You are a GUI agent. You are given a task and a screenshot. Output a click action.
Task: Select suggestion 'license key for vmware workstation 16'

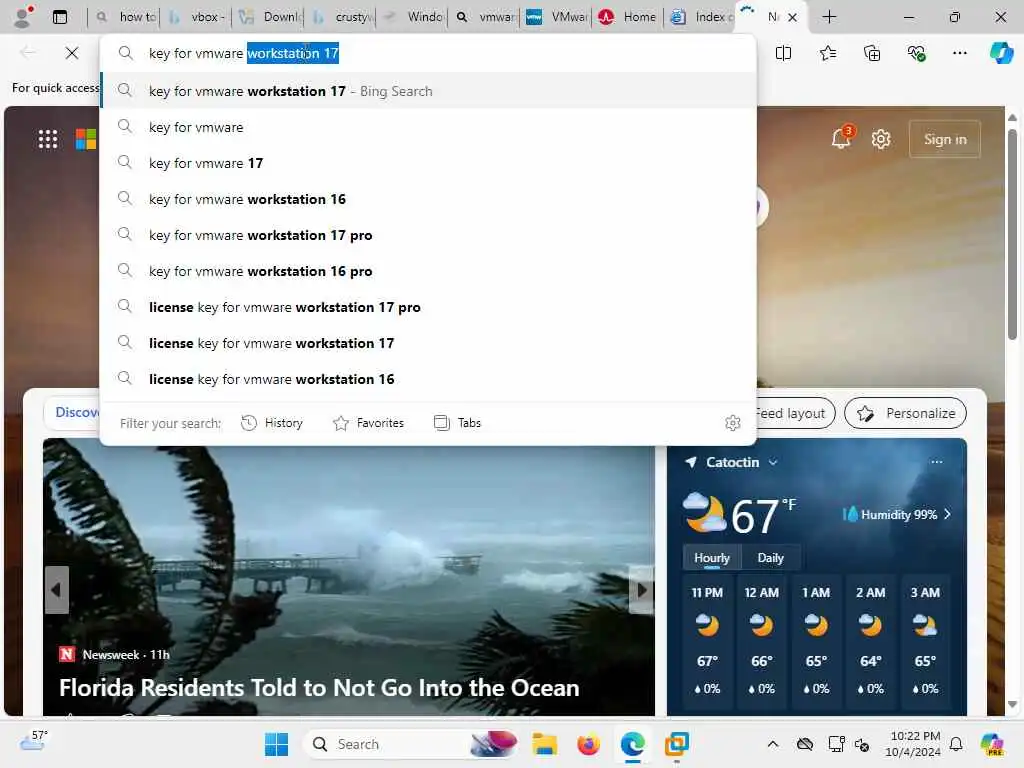[x=429, y=379]
